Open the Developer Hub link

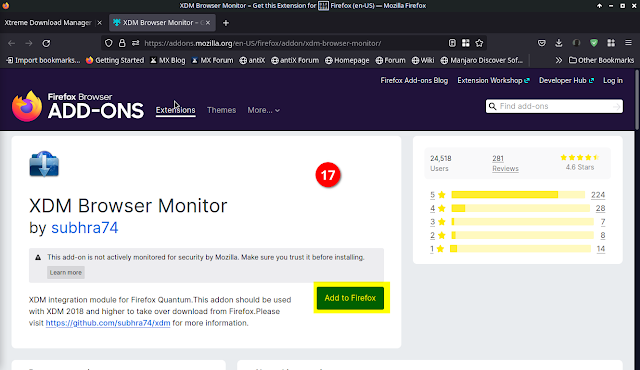pos(566,80)
